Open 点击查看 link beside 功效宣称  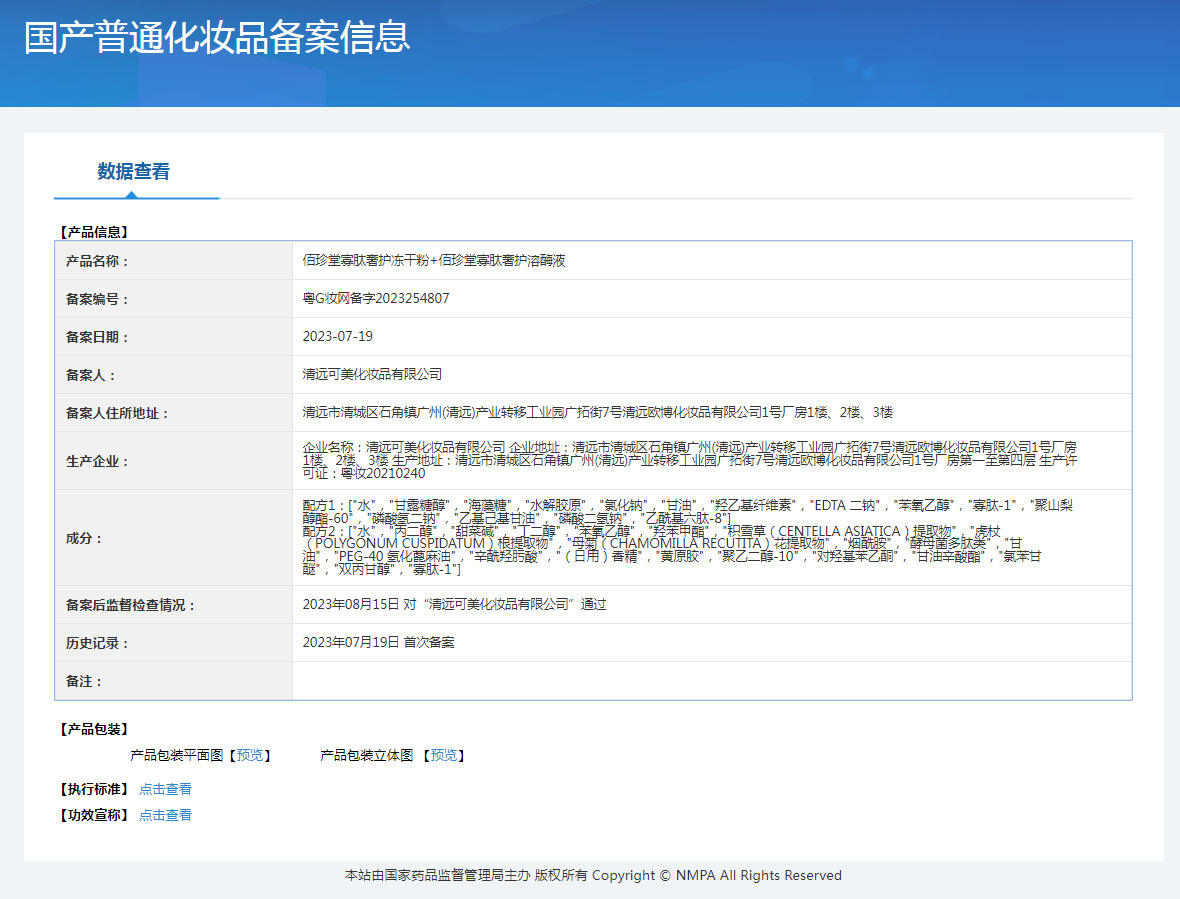[165, 815]
